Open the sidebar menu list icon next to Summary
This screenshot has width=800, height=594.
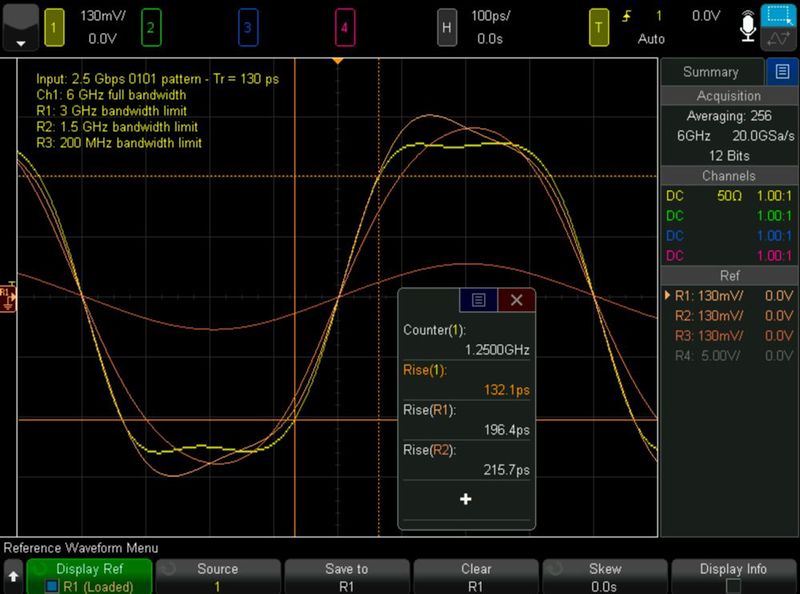pyautogui.click(x=782, y=71)
